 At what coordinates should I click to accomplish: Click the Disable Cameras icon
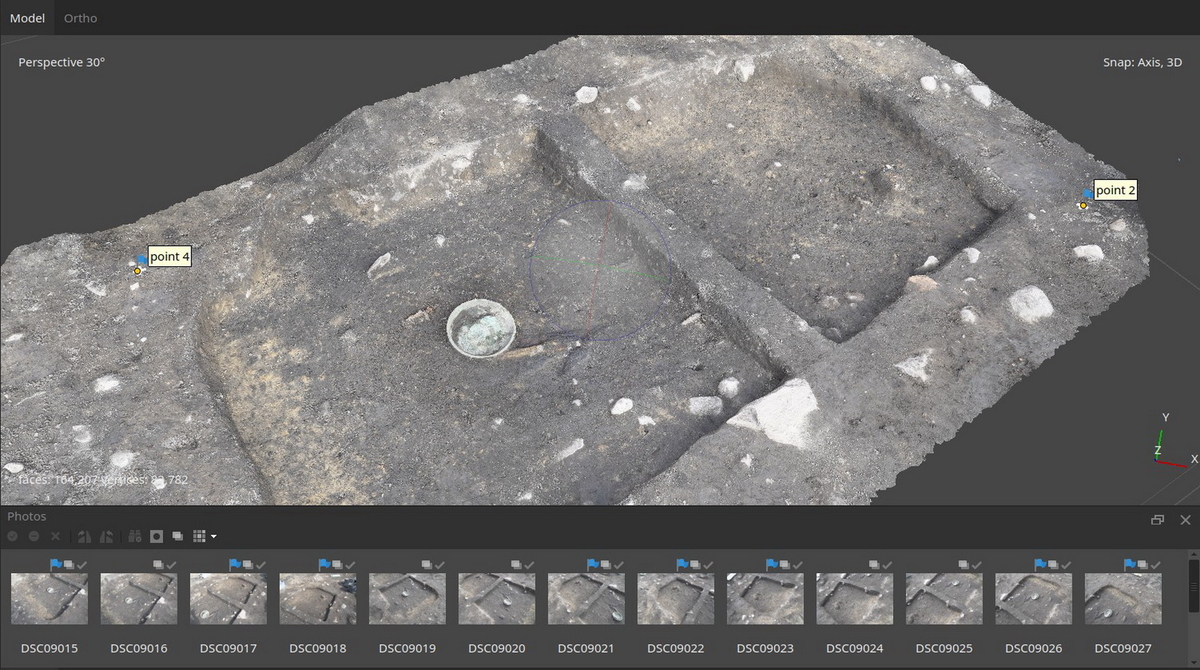[34, 537]
